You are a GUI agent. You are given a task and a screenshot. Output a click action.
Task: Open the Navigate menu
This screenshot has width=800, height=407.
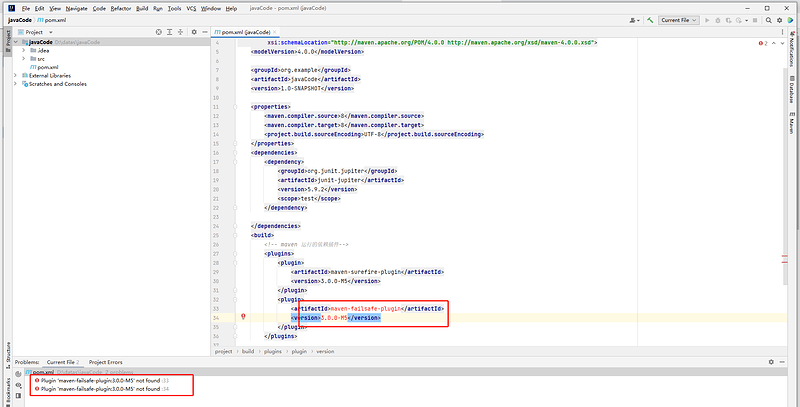pyautogui.click(x=77, y=9)
